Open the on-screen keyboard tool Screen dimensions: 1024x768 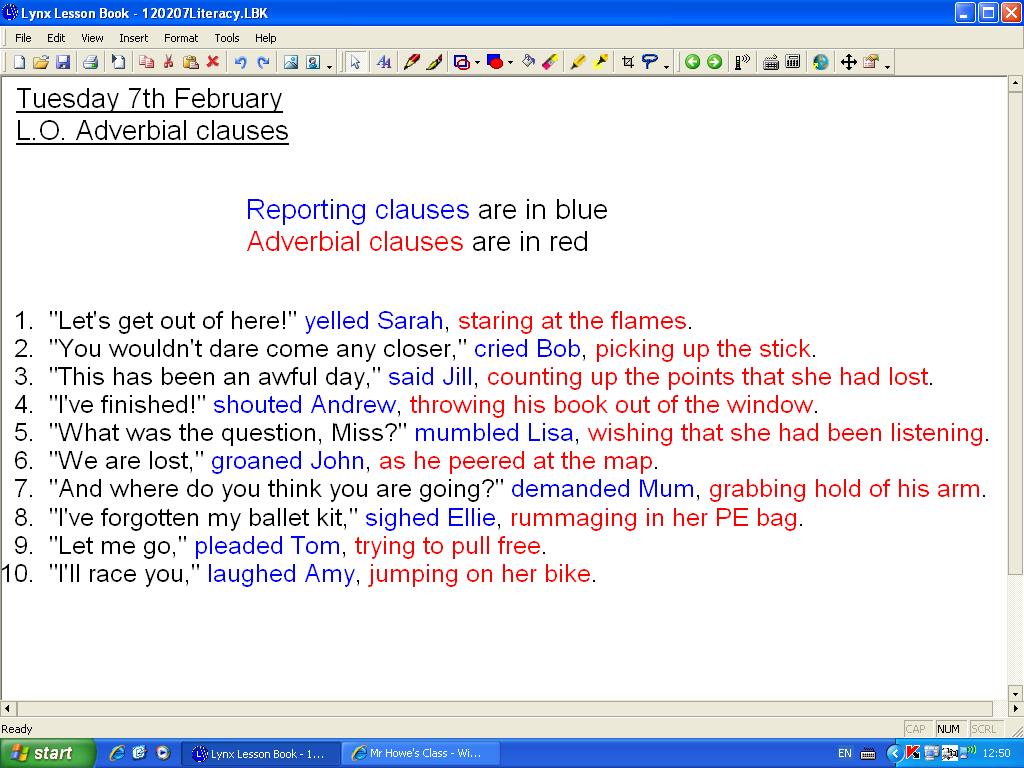click(x=771, y=61)
